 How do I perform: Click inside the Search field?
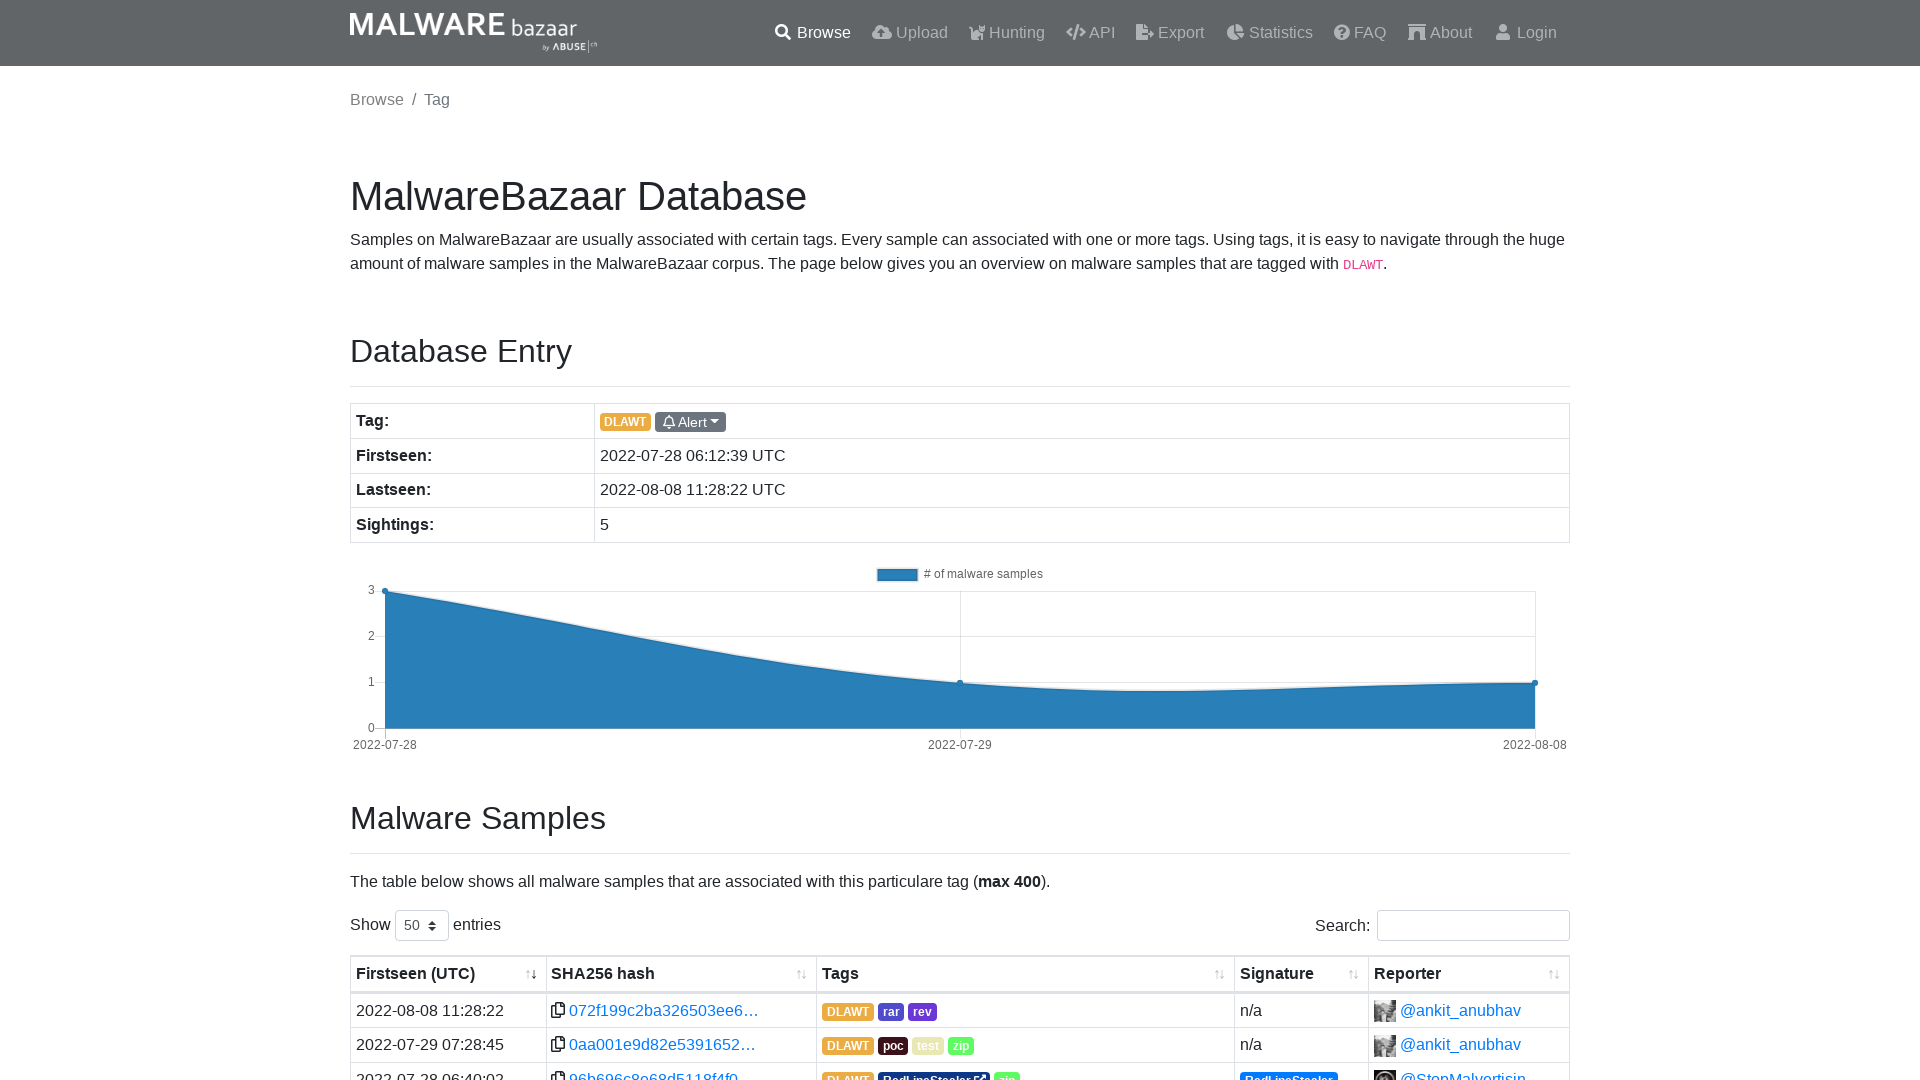[1472, 925]
